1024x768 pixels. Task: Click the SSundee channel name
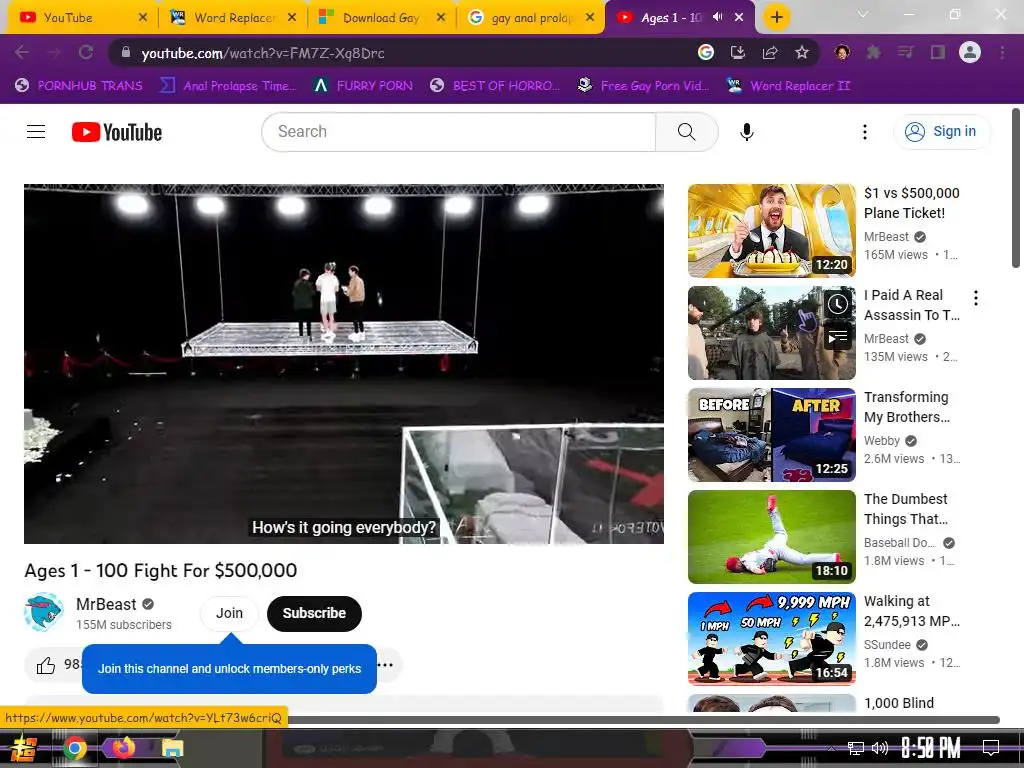tap(887, 645)
